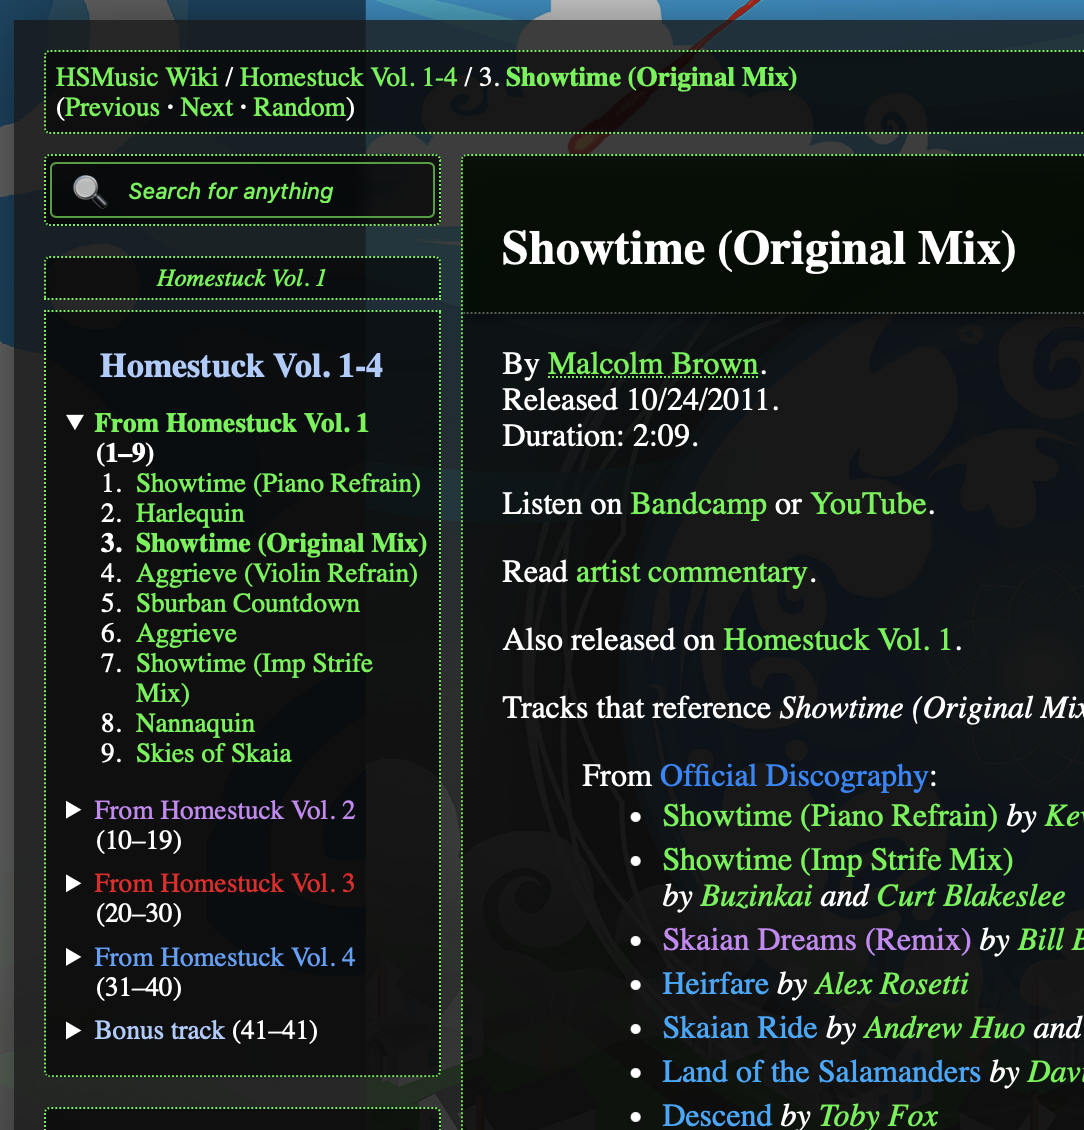Open artist Andrew Huo's page
The width and height of the screenshot is (1084, 1130).
(944, 1028)
